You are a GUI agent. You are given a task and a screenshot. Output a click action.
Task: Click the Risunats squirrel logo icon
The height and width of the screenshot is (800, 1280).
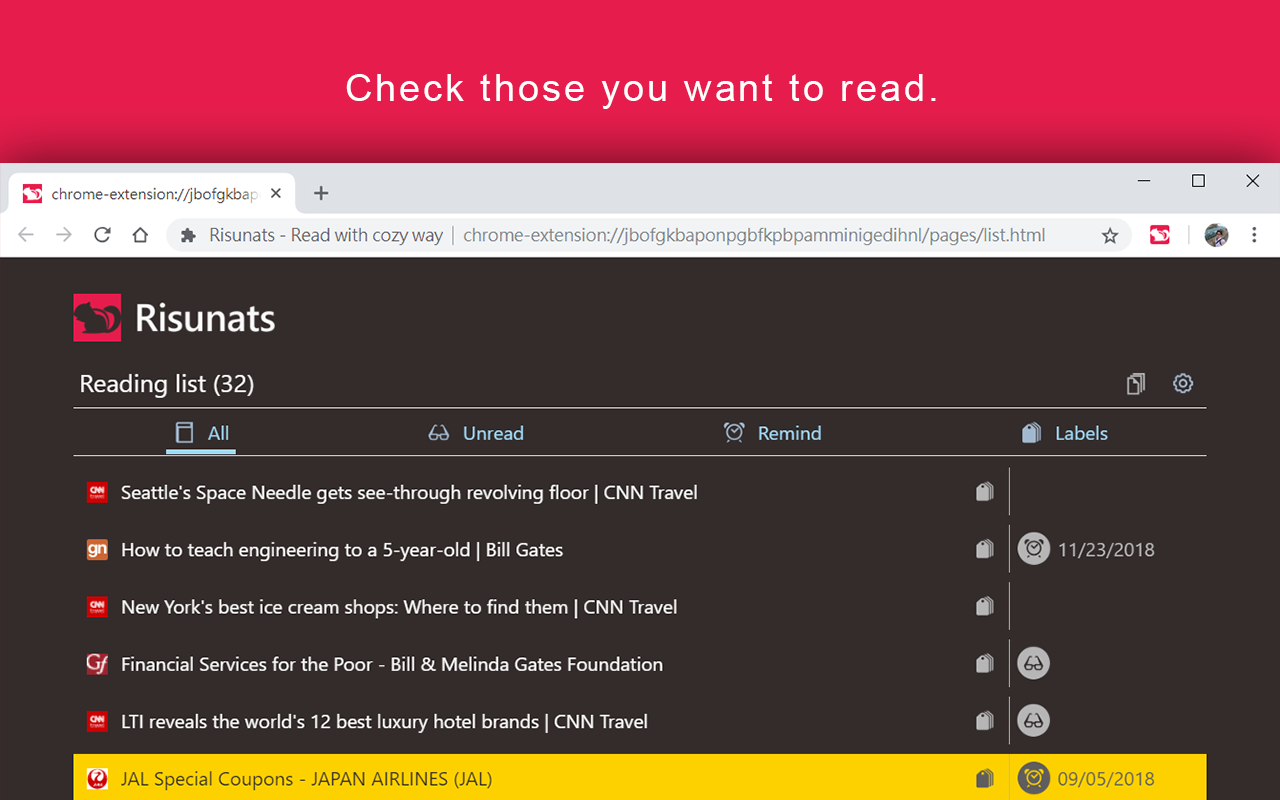point(97,318)
